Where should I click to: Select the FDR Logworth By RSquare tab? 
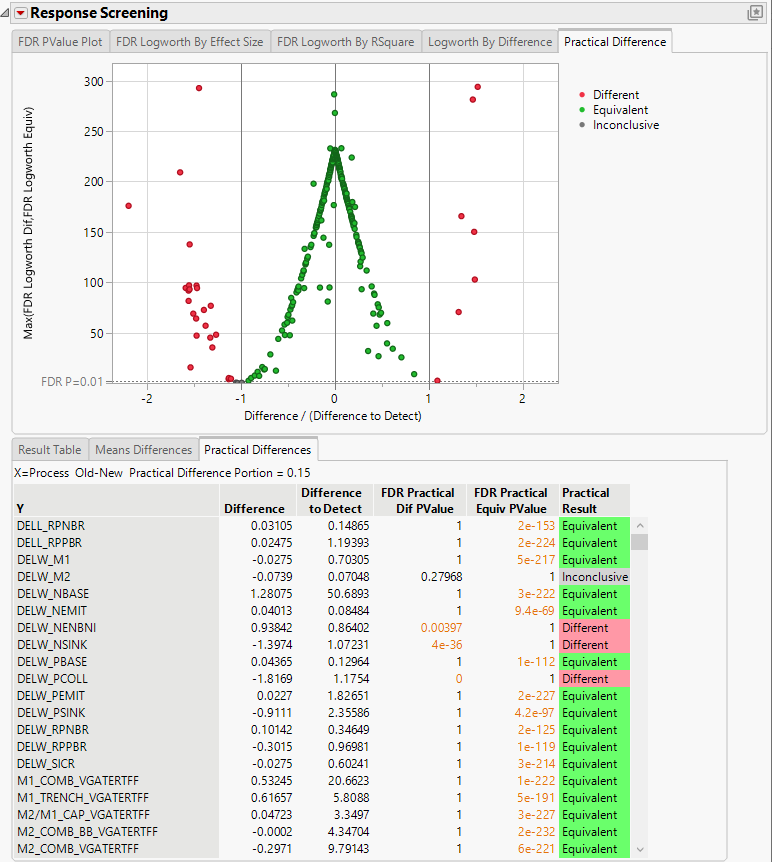tap(345, 42)
